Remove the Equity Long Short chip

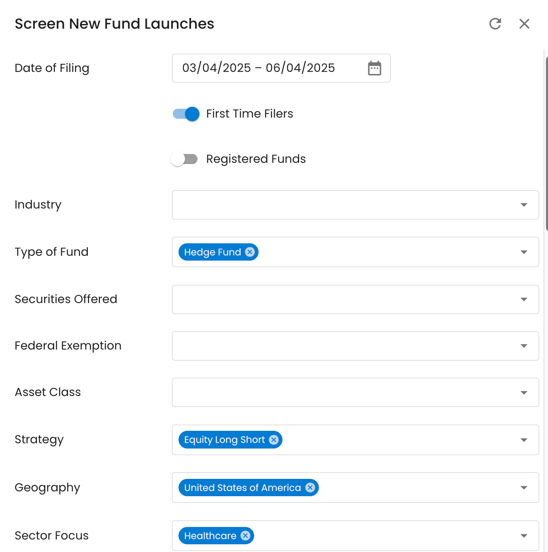273,440
